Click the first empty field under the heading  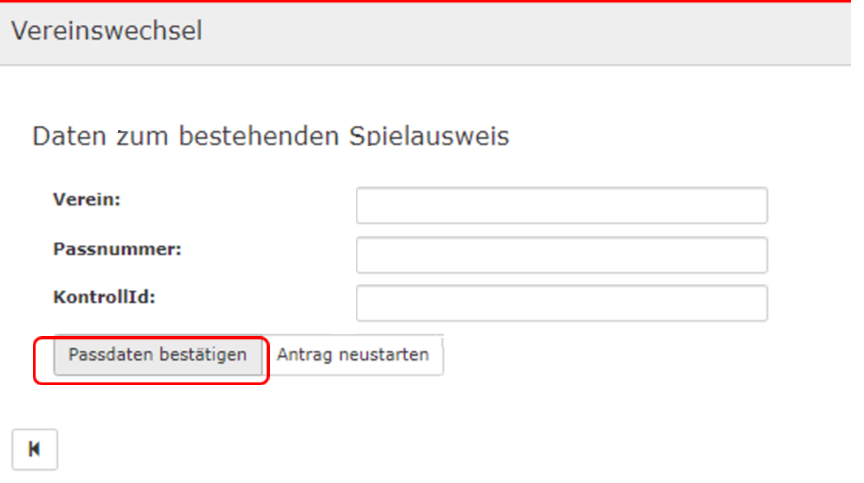(561, 205)
